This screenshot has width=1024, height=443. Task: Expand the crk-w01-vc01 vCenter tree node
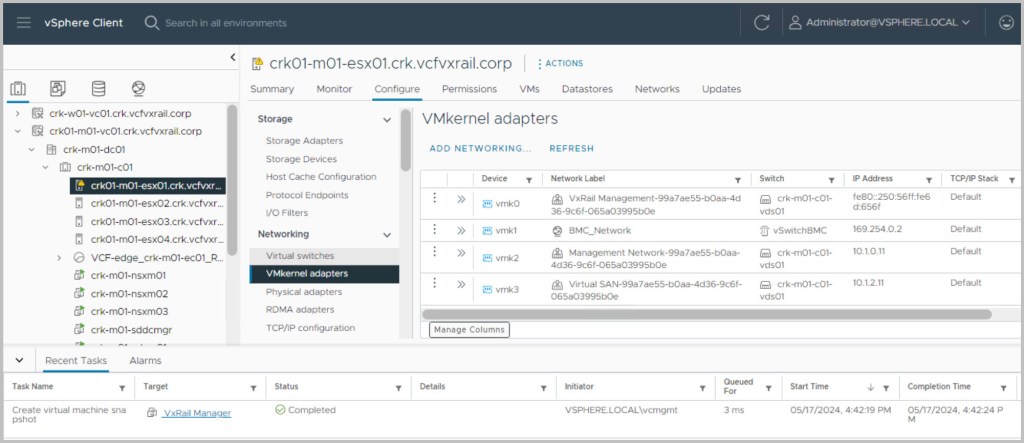point(17,113)
